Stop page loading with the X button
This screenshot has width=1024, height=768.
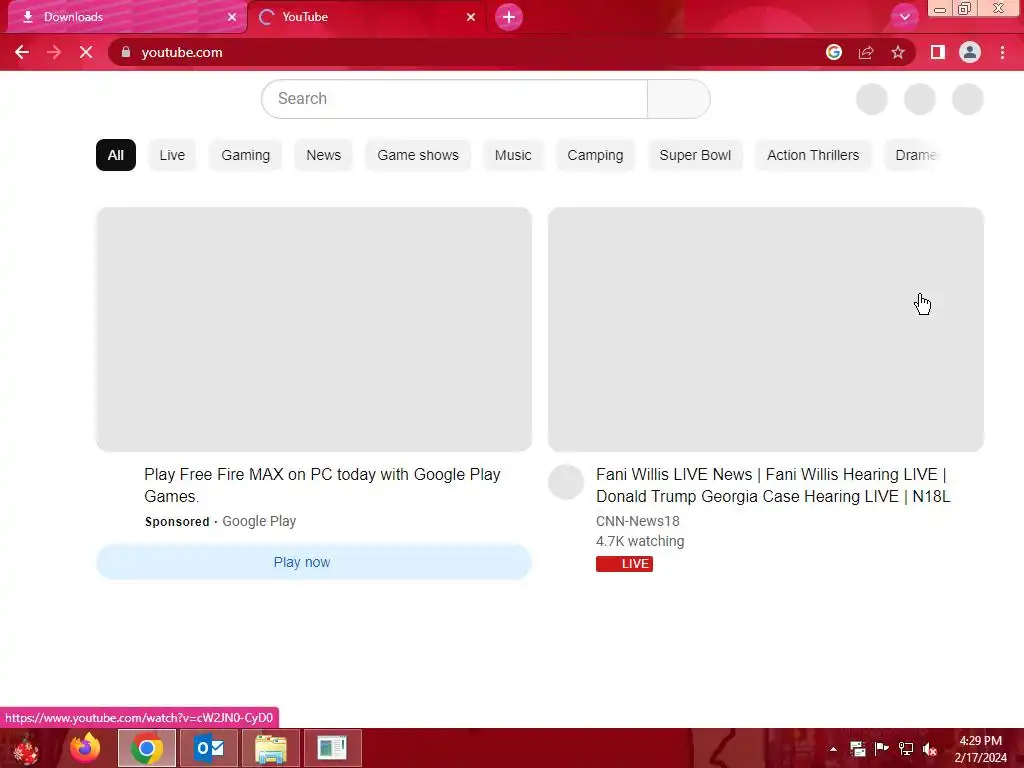[86, 52]
